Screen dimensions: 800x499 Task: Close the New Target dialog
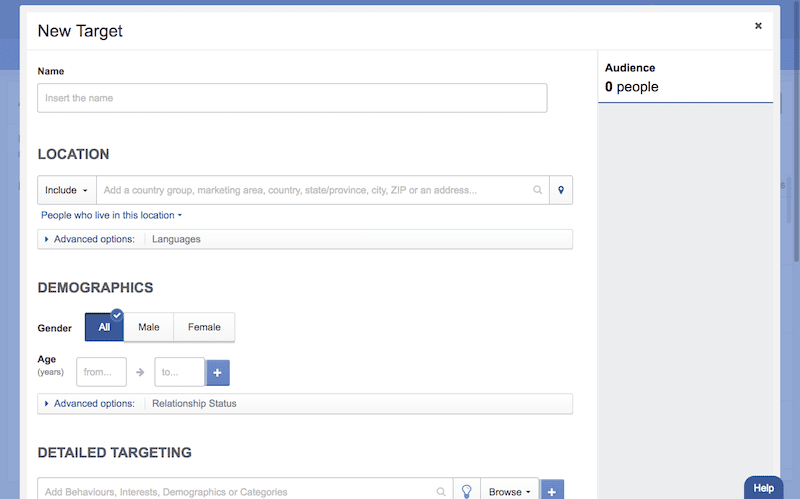pyautogui.click(x=758, y=26)
